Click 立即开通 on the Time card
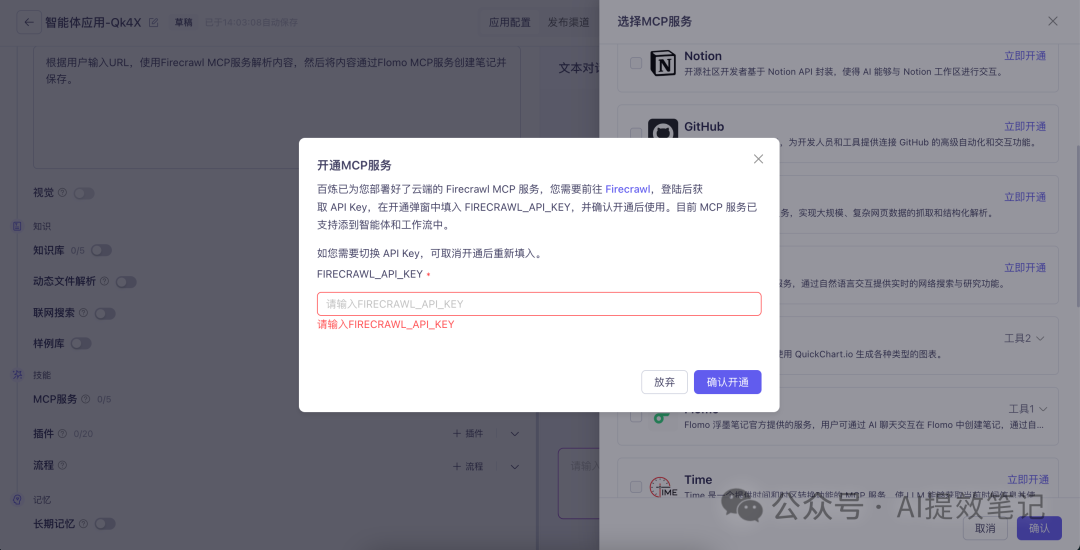 tap(1028, 479)
